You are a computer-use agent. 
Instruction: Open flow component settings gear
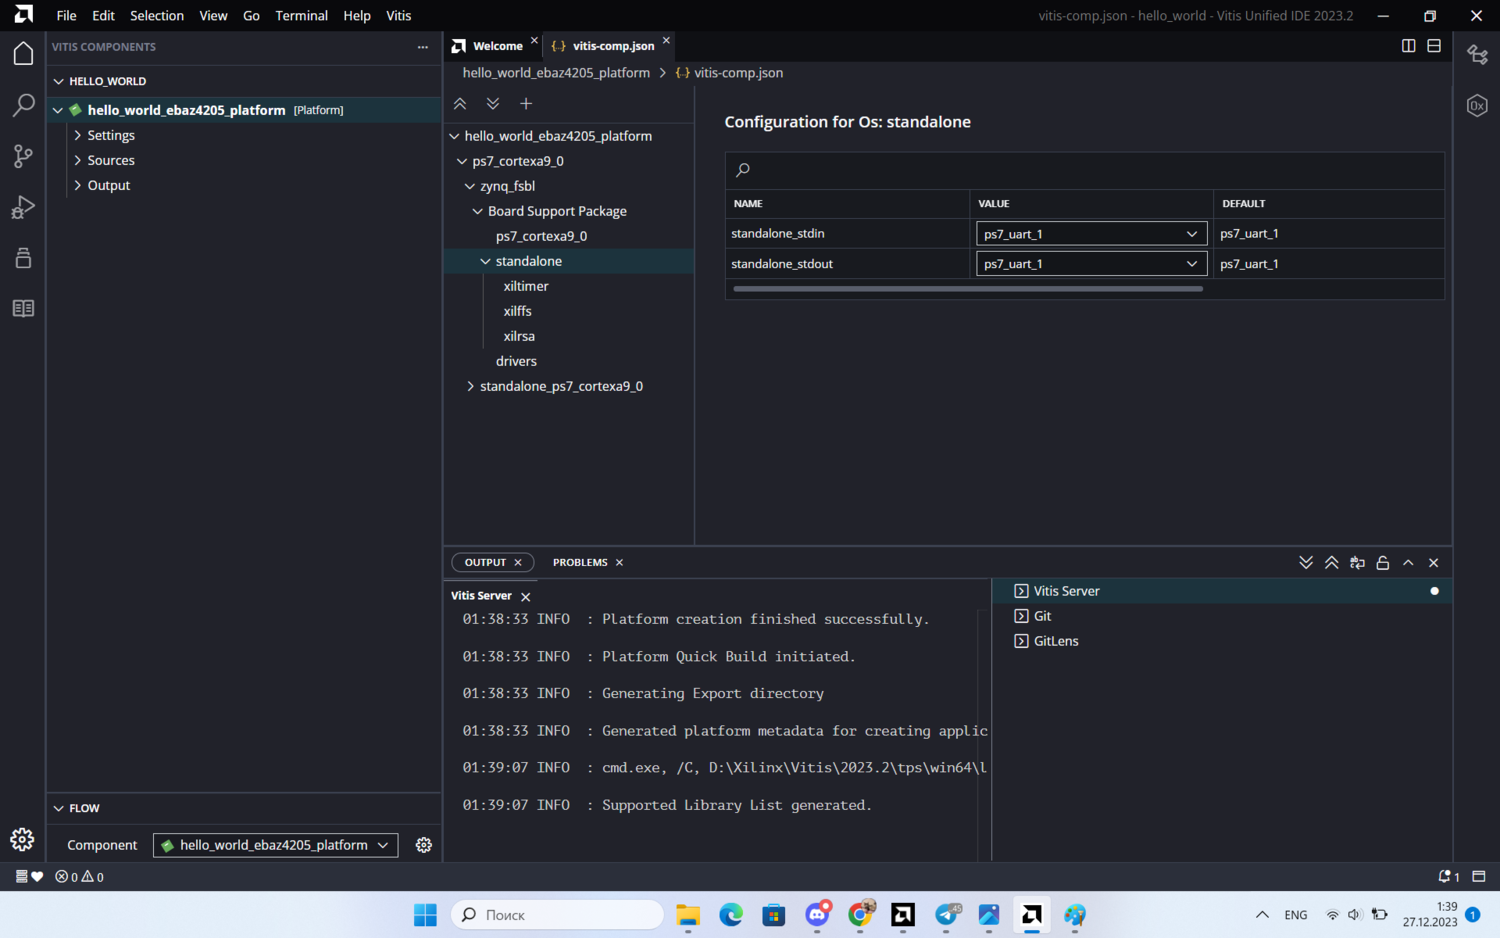tap(424, 845)
